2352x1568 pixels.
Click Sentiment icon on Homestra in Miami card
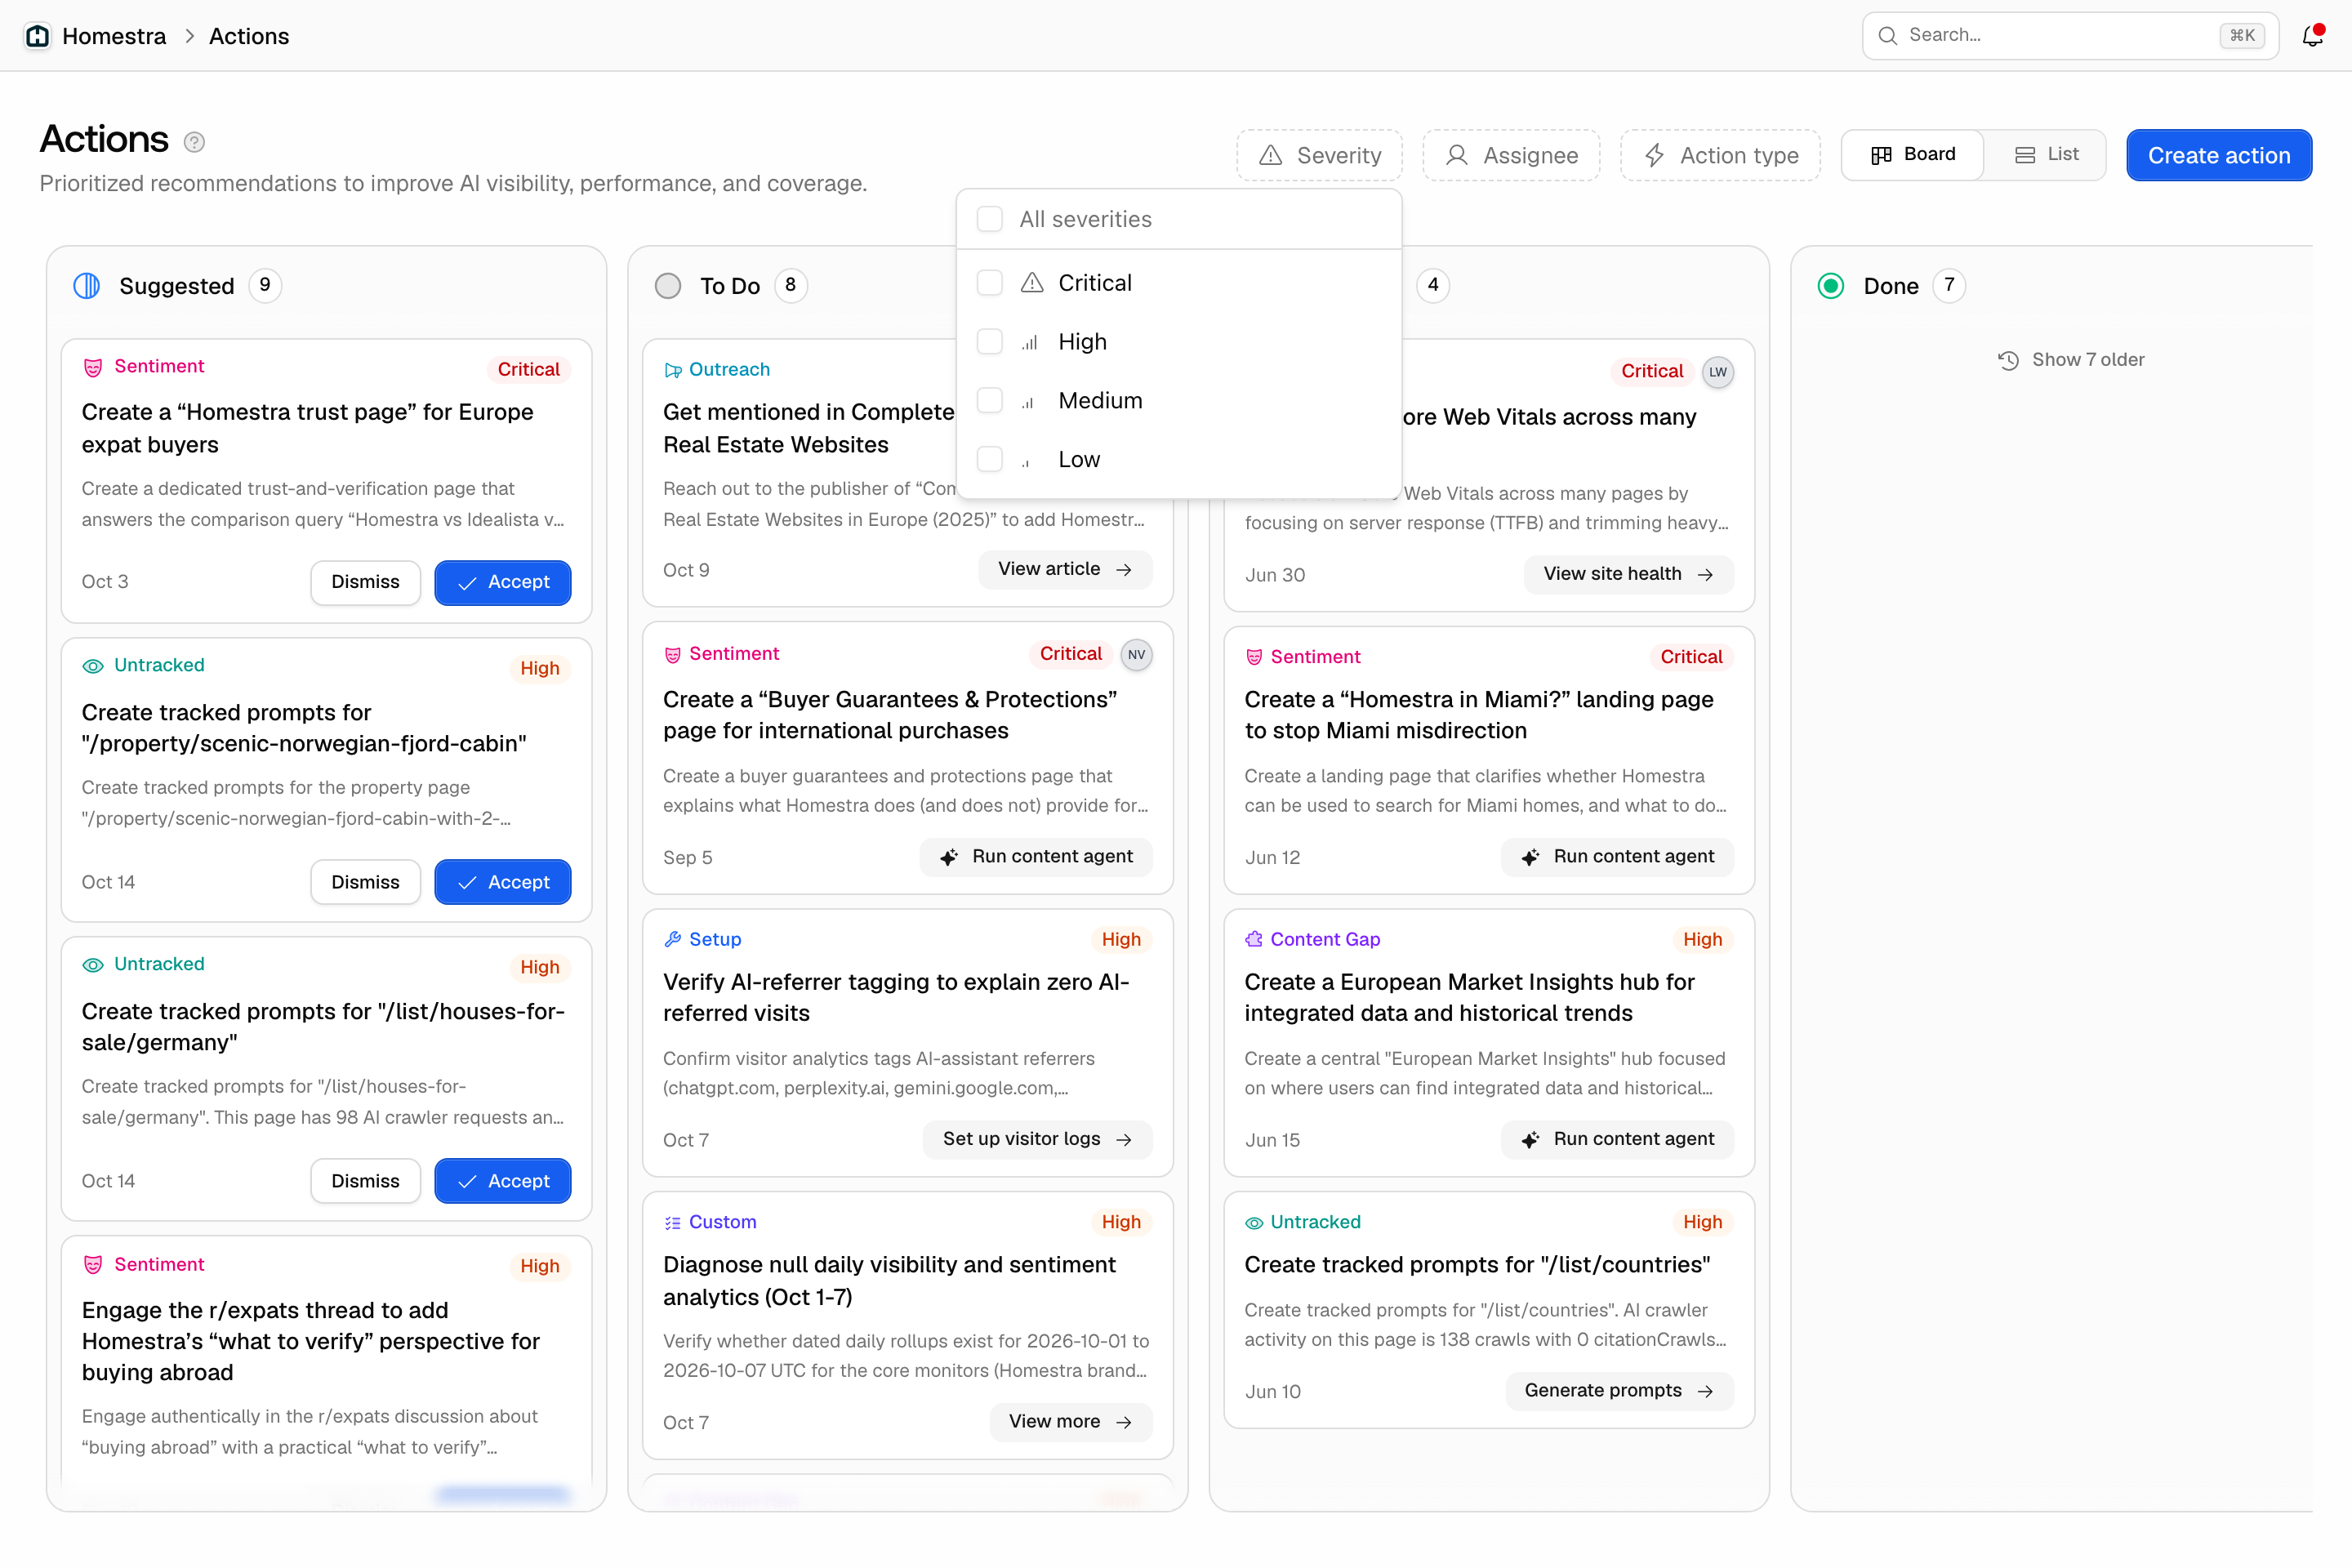pos(1254,657)
